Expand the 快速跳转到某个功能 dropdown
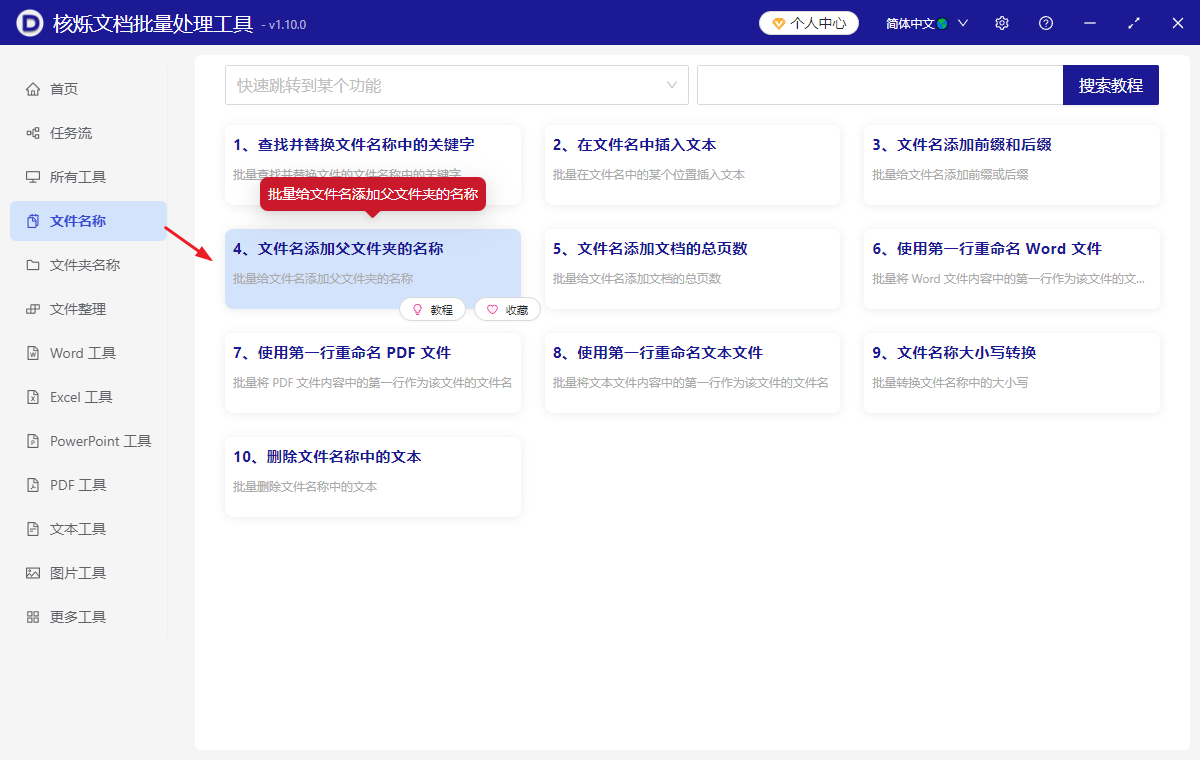 456,85
